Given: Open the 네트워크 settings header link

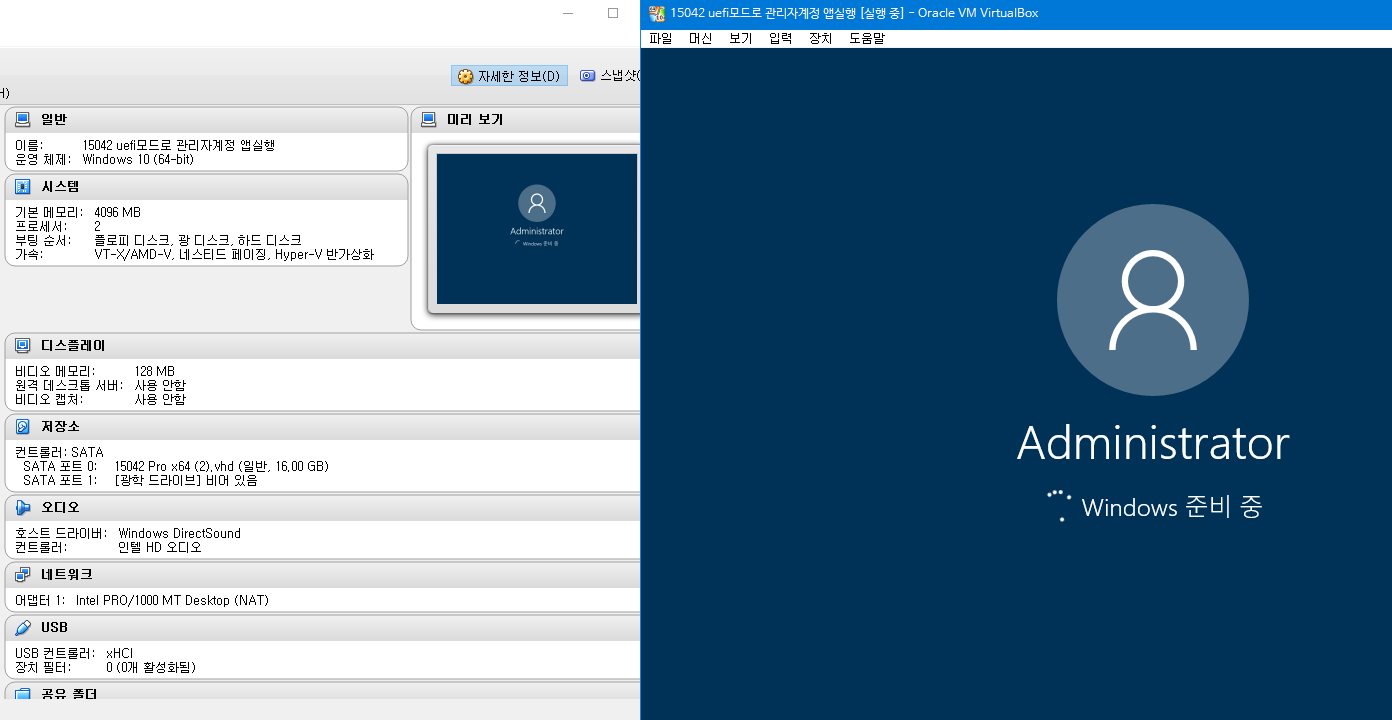Looking at the screenshot, I should point(66,574).
